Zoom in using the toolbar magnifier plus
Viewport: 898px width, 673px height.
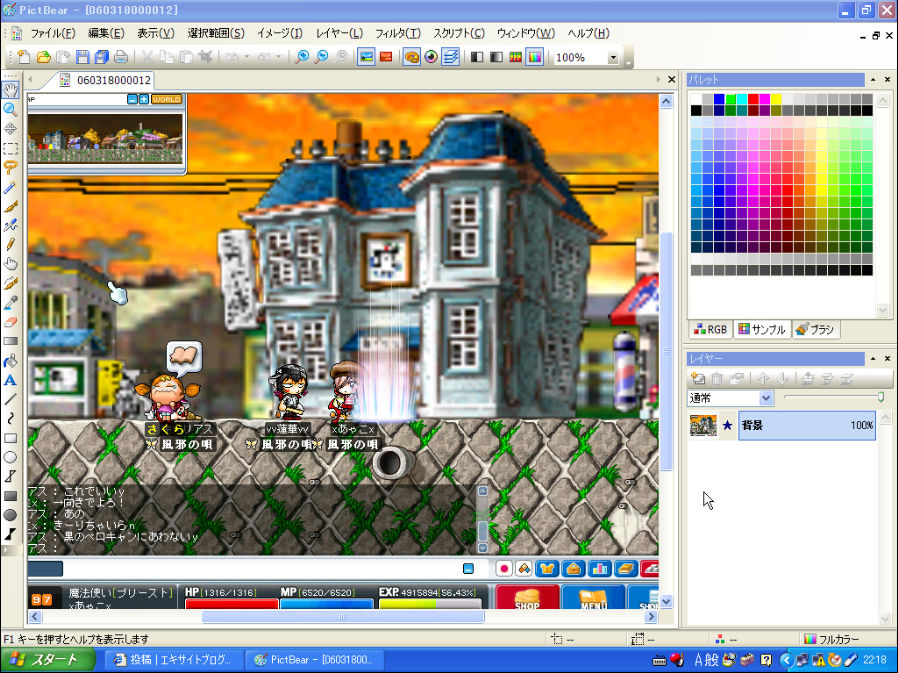(x=302, y=57)
